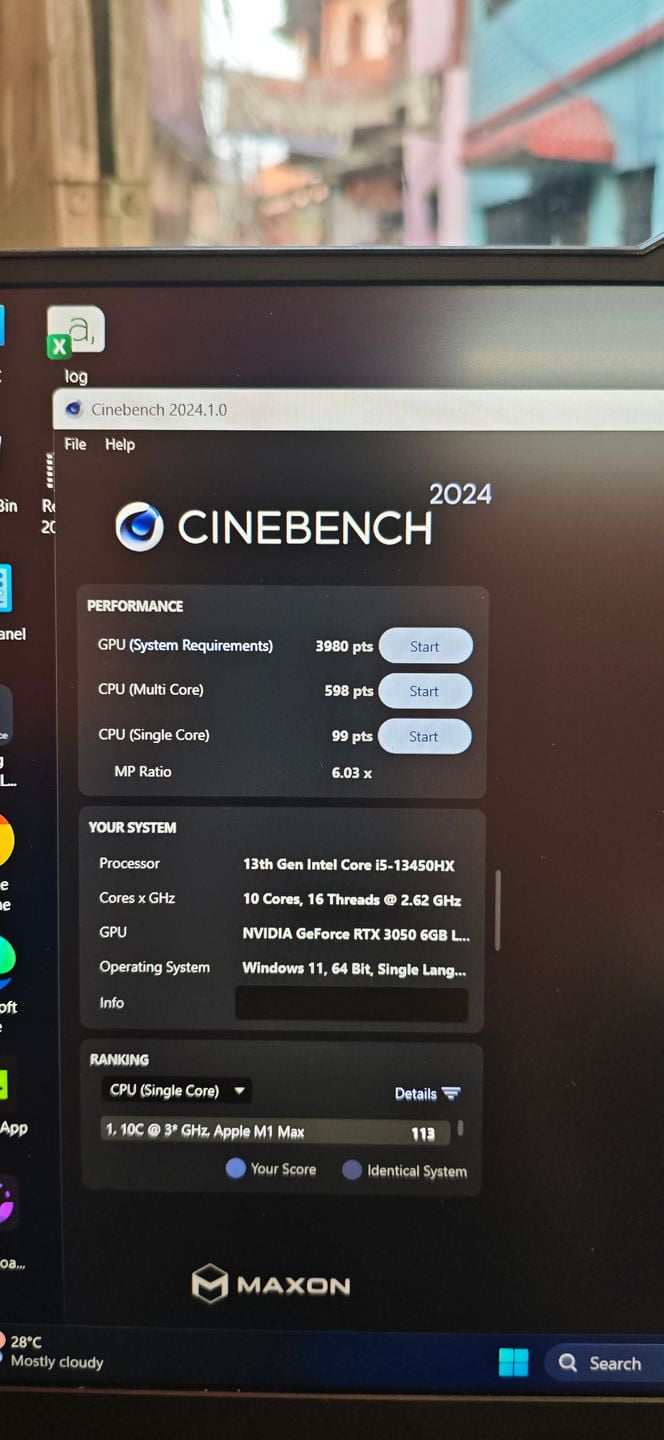This screenshot has height=1440, width=664.
Task: Open the Help menu in Cinebench
Action: 120,445
